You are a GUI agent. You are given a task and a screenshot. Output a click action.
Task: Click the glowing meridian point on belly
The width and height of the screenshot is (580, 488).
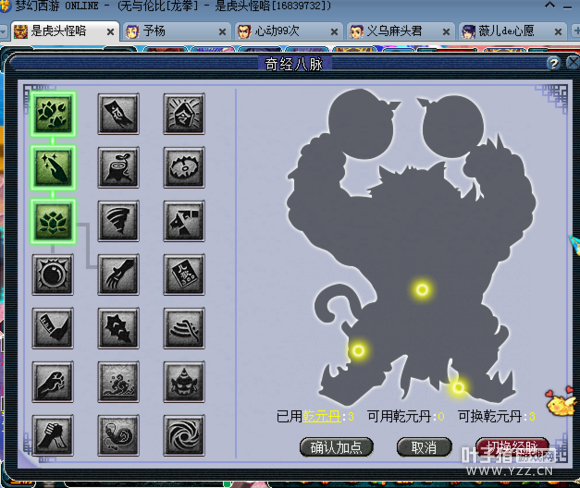tap(422, 289)
